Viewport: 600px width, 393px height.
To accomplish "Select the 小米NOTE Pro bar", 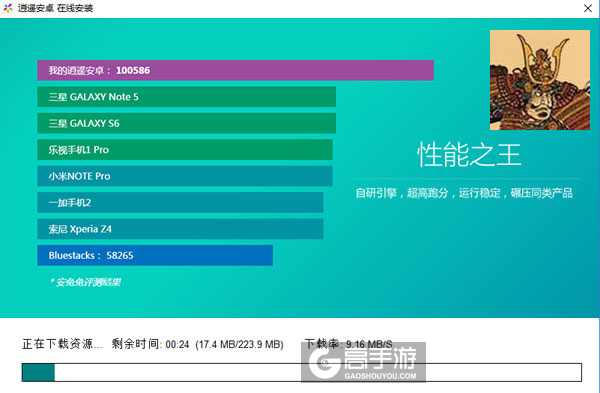I will (185, 176).
